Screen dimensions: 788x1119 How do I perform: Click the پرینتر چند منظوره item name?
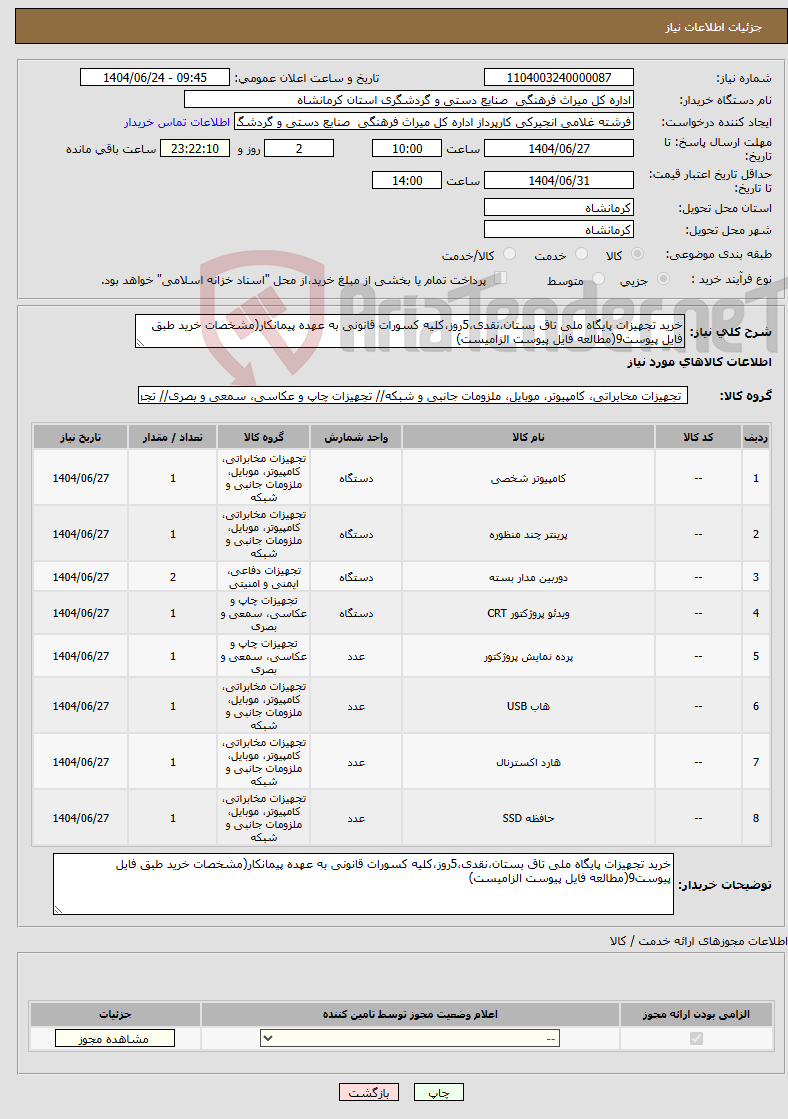tap(528, 534)
